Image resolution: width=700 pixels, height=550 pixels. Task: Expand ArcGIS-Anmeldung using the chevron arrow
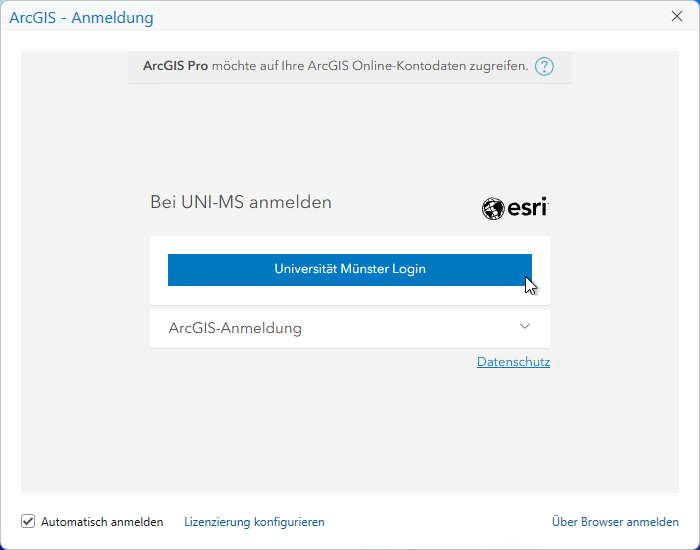[525, 327]
